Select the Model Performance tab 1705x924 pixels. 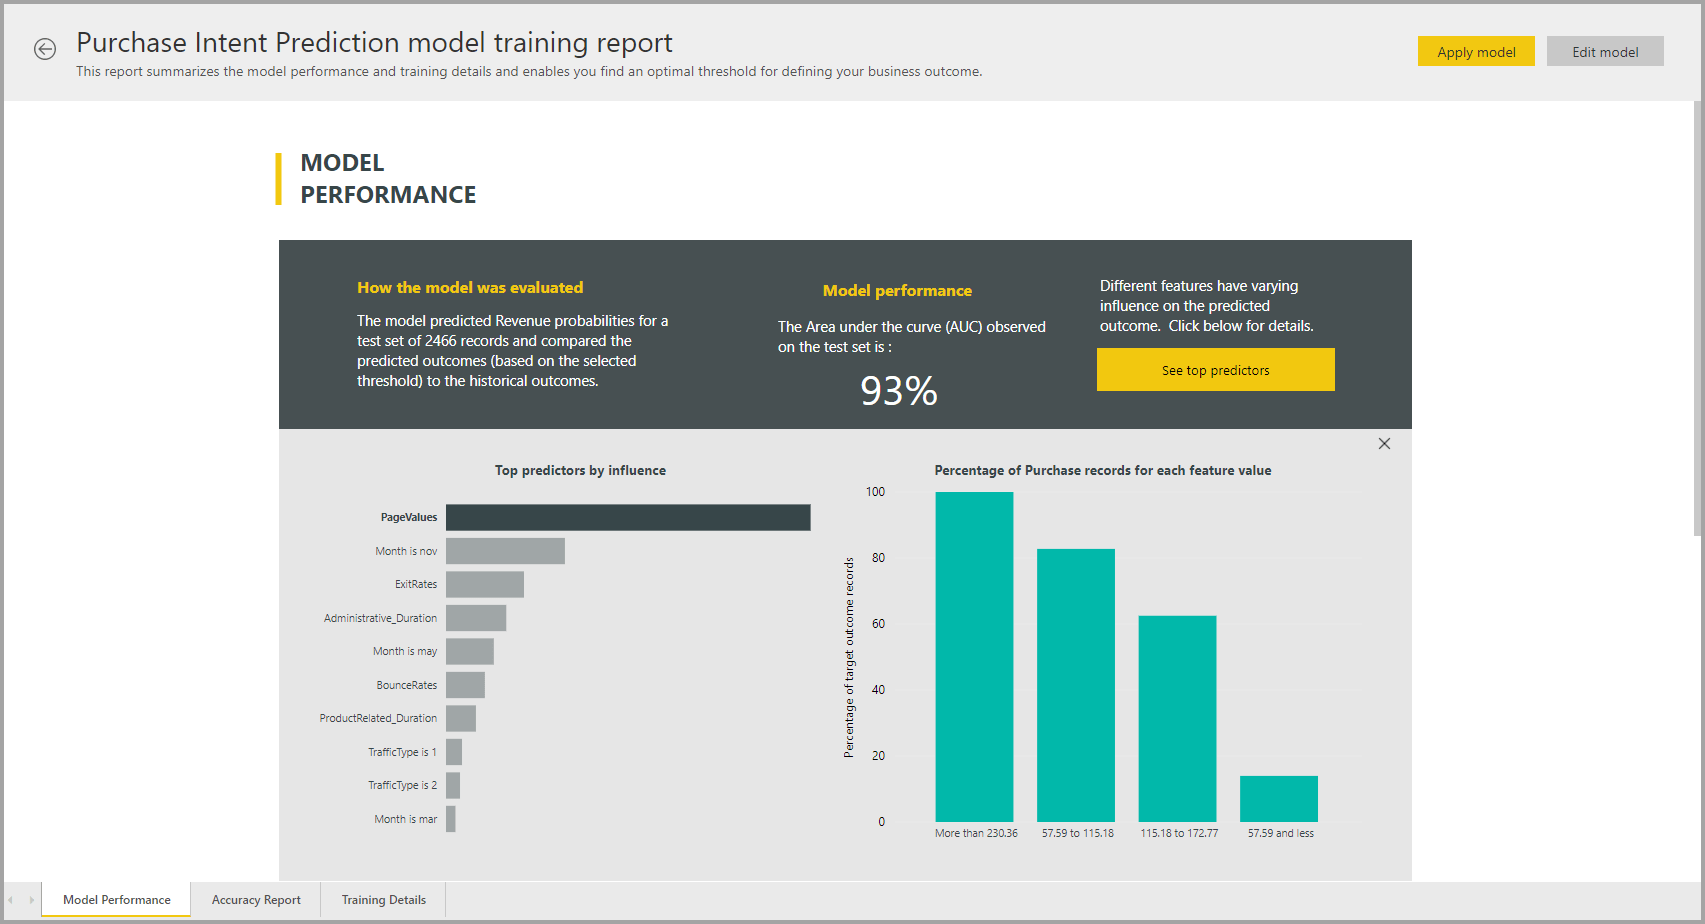click(115, 899)
